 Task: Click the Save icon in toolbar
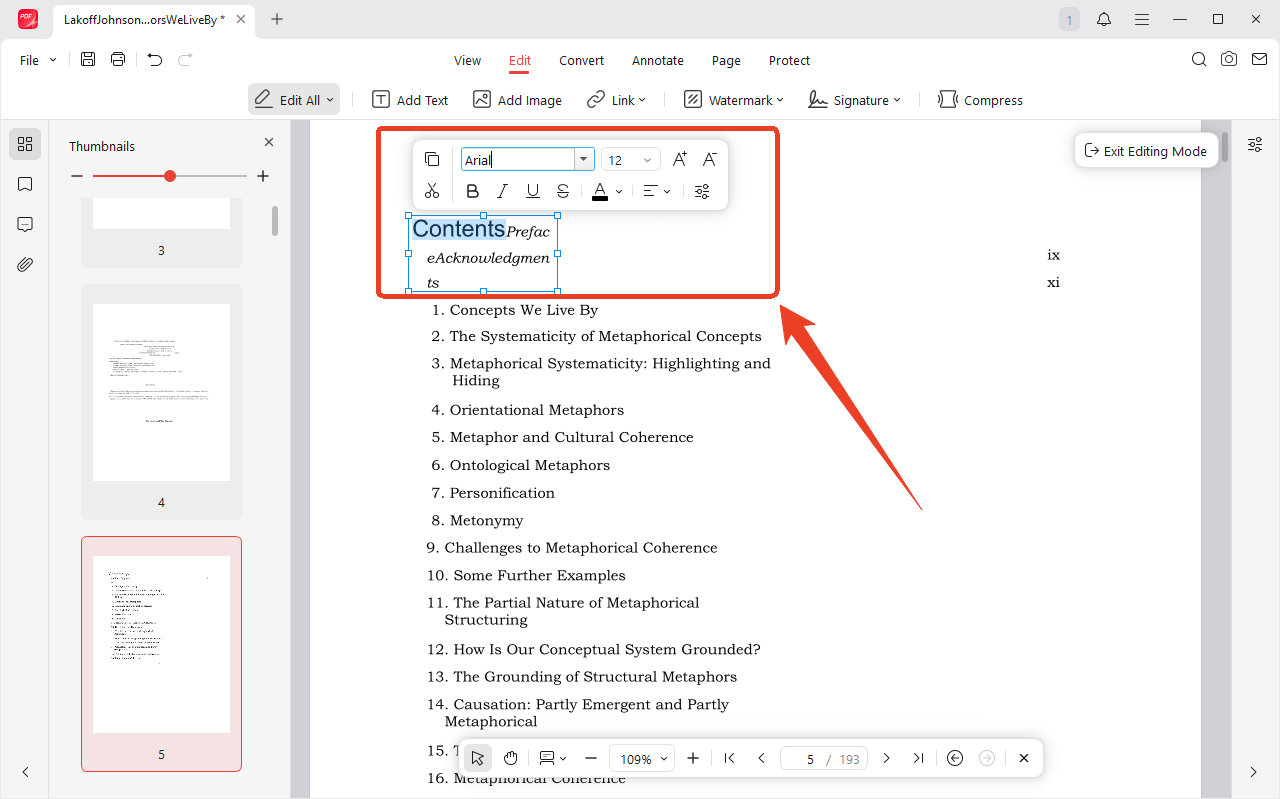[x=88, y=60]
